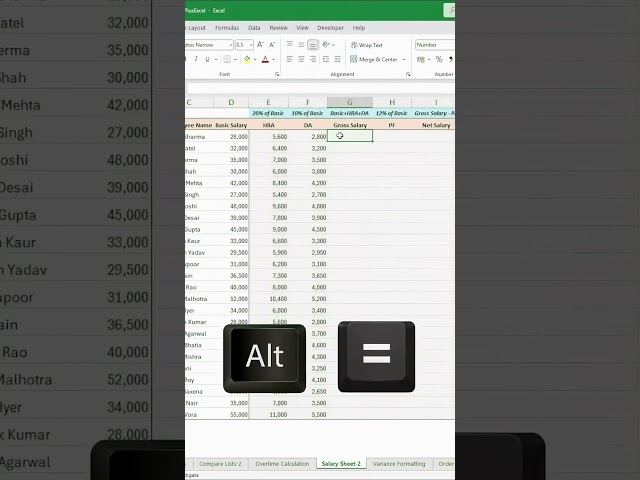Click the Orientation text-angle icon
Viewport: 640px width, 480px height.
click(326, 44)
